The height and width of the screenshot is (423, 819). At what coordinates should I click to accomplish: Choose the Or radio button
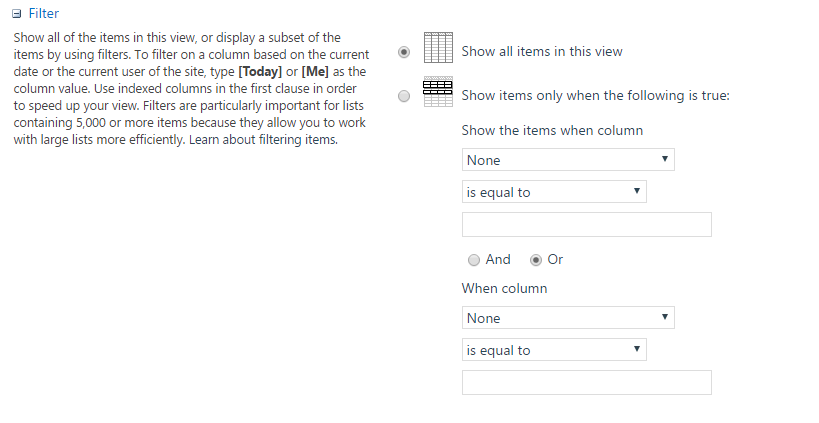click(536, 260)
